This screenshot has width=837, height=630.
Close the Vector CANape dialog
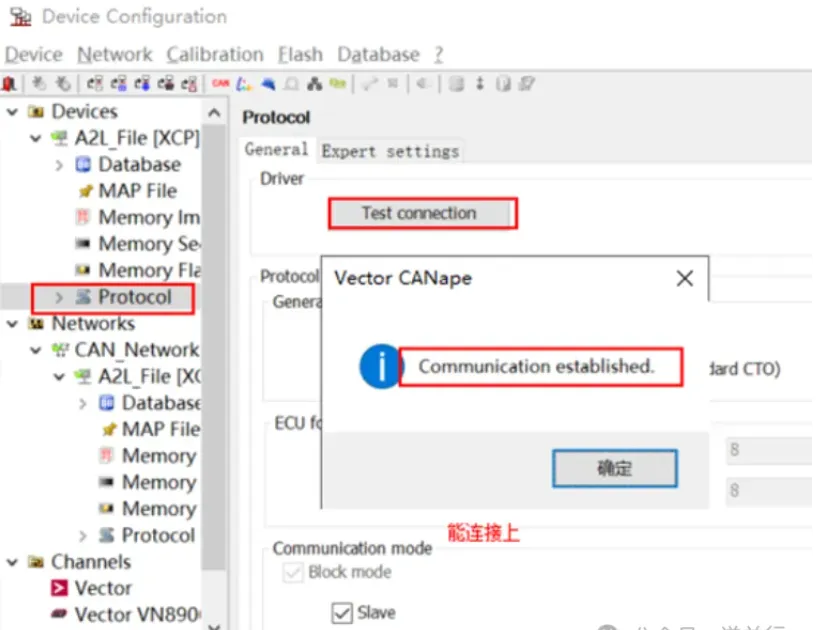(x=684, y=278)
